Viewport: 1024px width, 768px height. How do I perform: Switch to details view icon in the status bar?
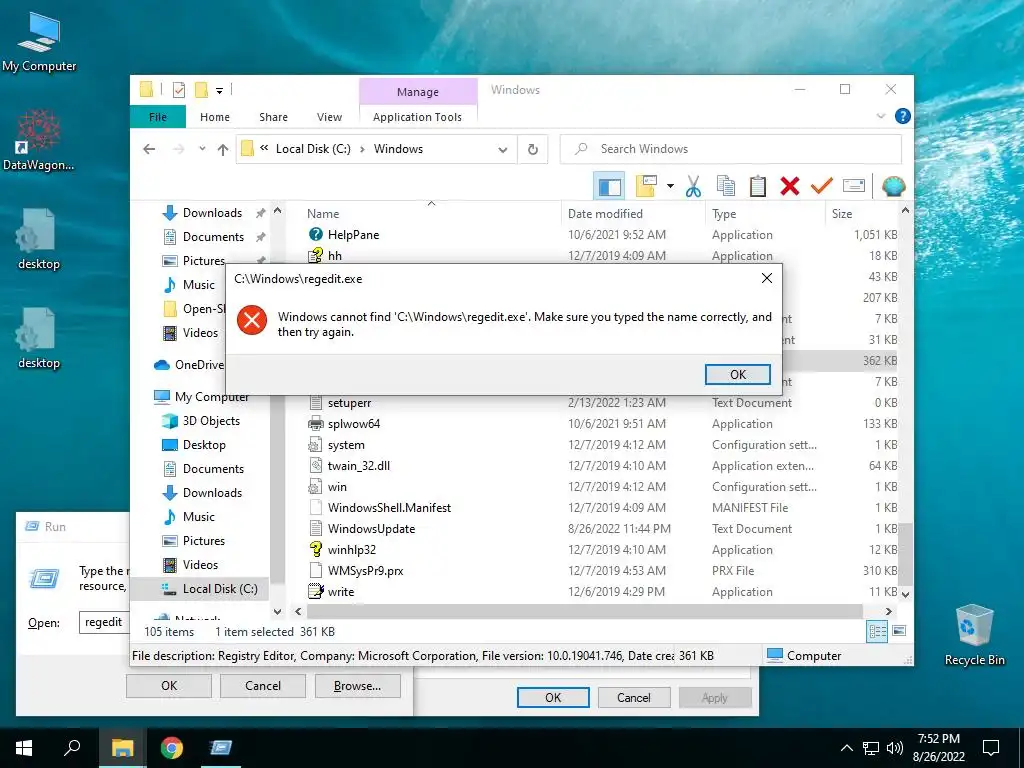[877, 631]
